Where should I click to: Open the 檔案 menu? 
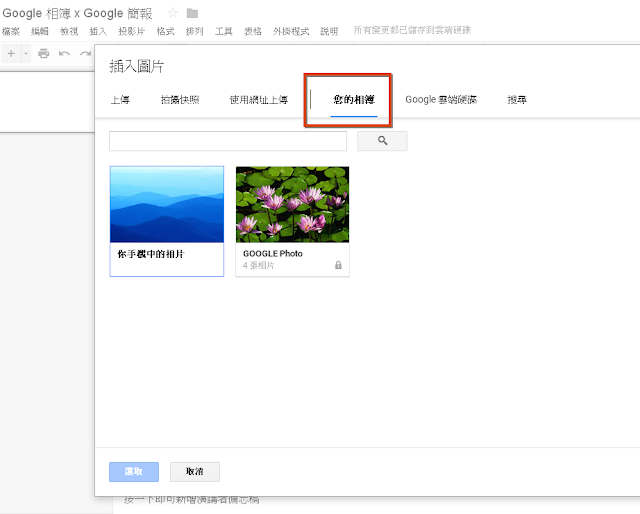pyautogui.click(x=11, y=31)
